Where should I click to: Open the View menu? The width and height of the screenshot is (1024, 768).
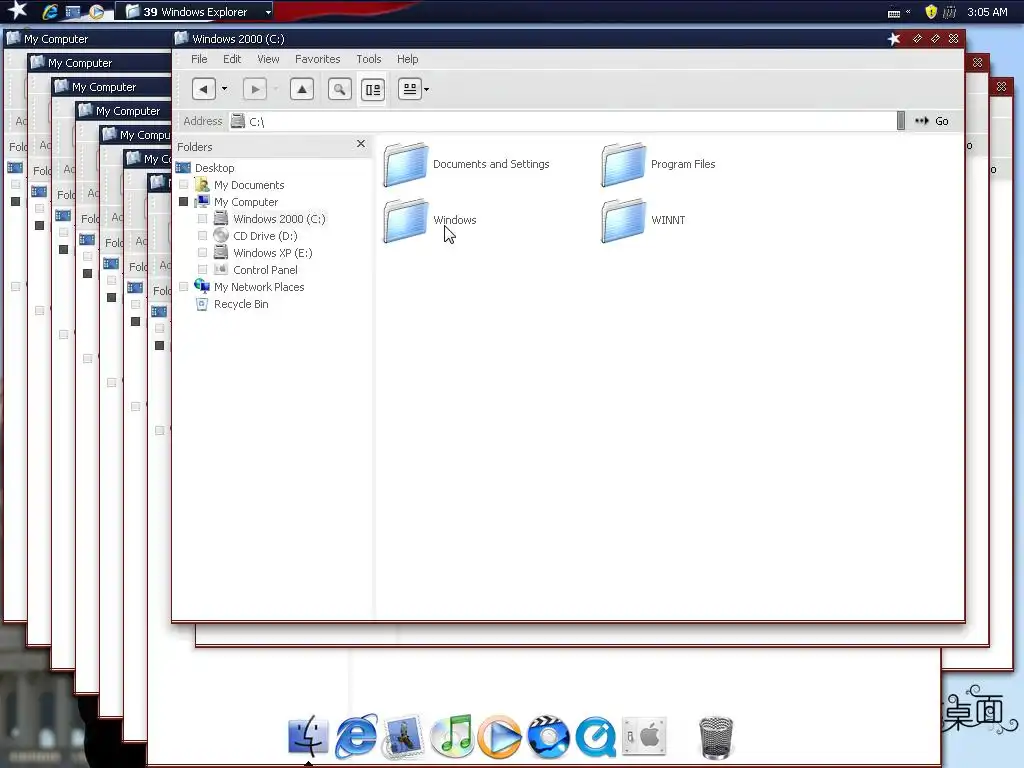pyautogui.click(x=268, y=59)
